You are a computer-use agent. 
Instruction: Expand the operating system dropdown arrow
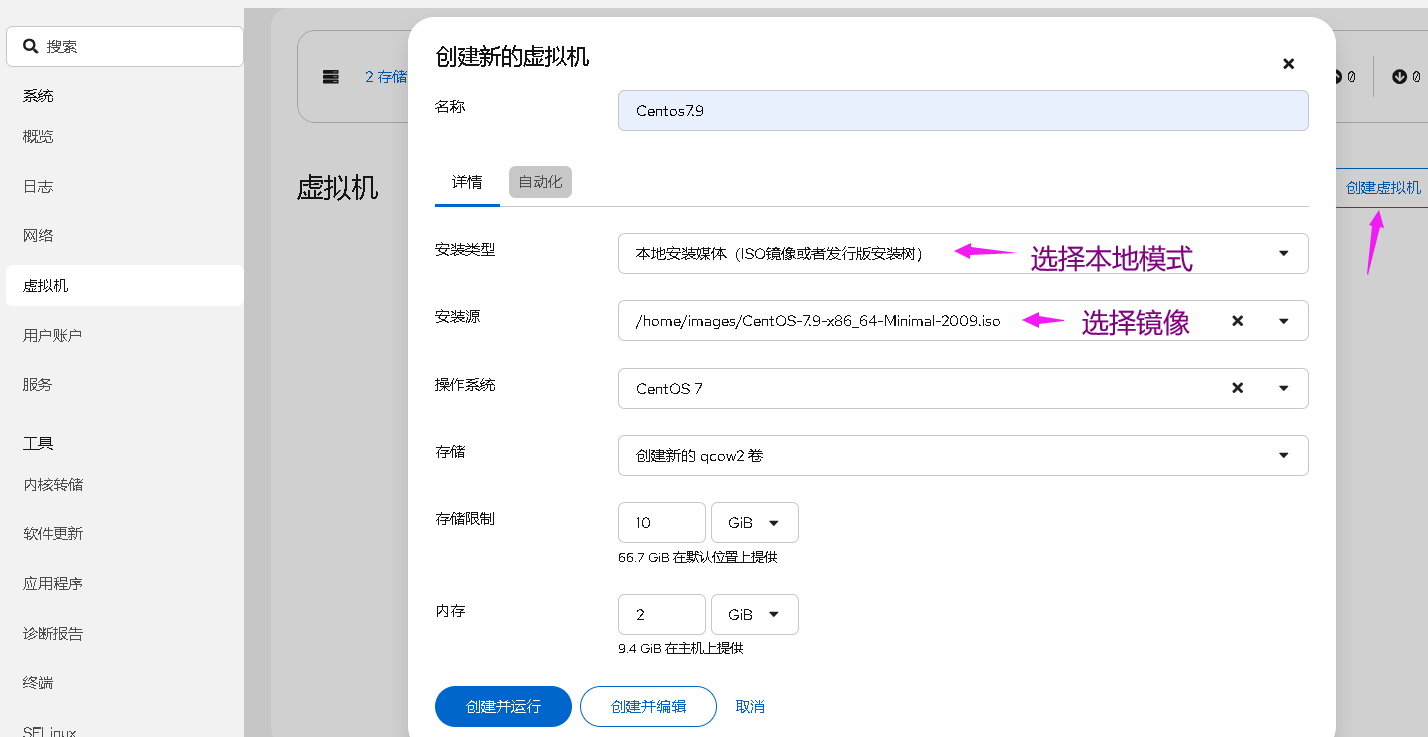(1283, 388)
